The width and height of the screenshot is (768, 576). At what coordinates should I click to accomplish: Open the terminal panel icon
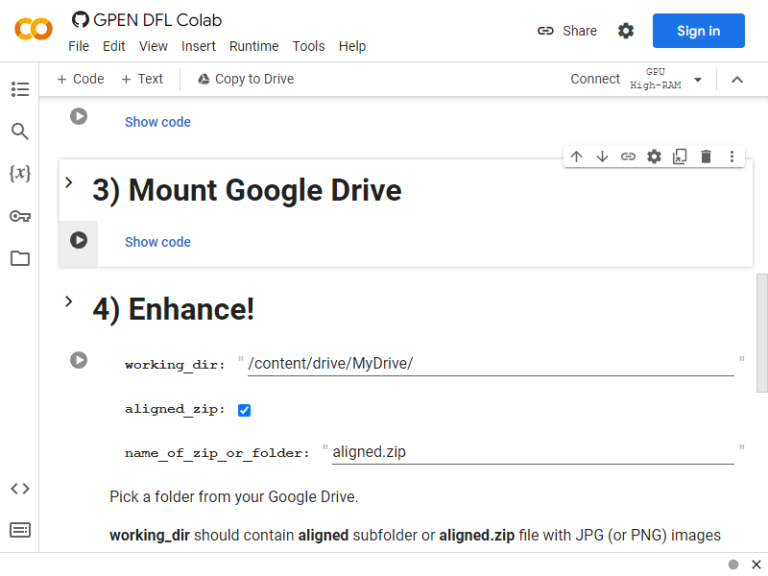pyautogui.click(x=20, y=530)
